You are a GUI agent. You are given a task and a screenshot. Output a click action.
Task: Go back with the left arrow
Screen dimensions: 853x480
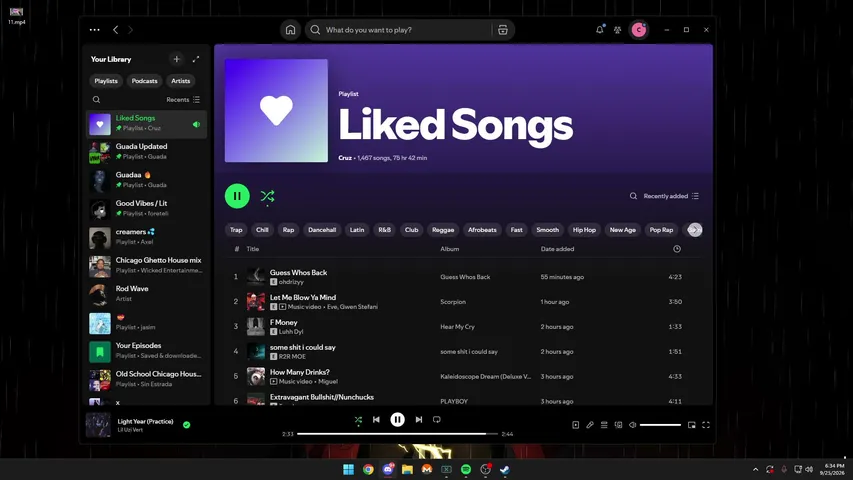(x=115, y=30)
